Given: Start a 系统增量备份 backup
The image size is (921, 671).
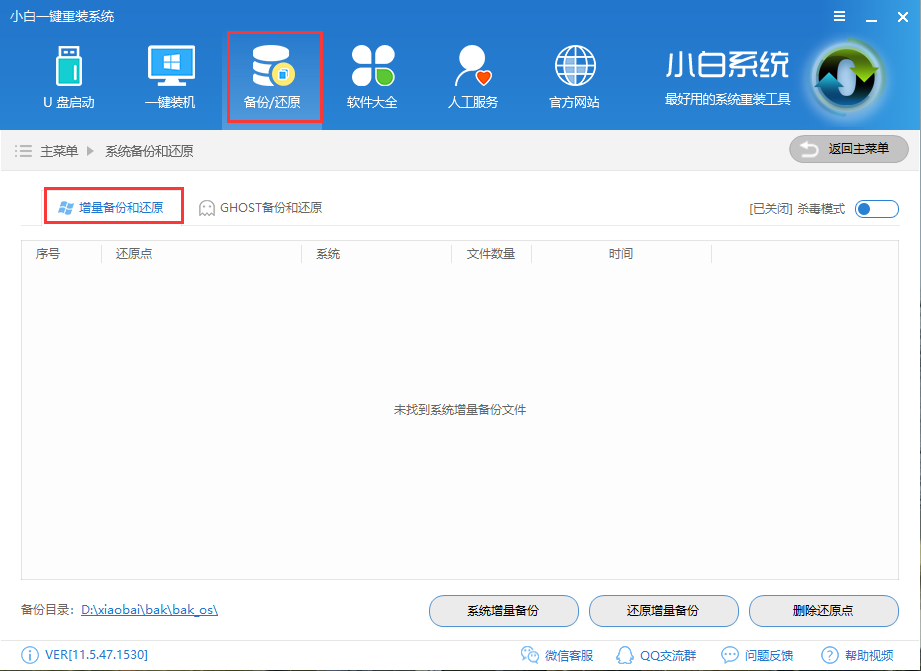Looking at the screenshot, I should pyautogui.click(x=503, y=611).
